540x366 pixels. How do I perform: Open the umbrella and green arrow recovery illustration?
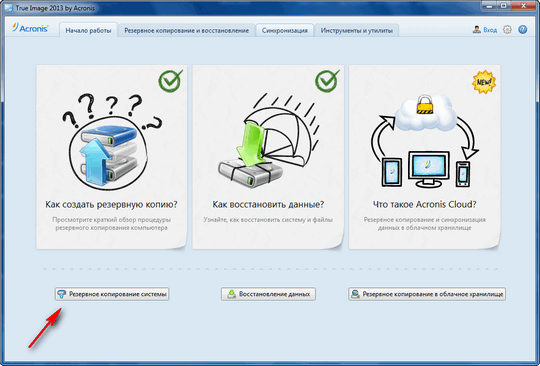pyautogui.click(x=269, y=140)
